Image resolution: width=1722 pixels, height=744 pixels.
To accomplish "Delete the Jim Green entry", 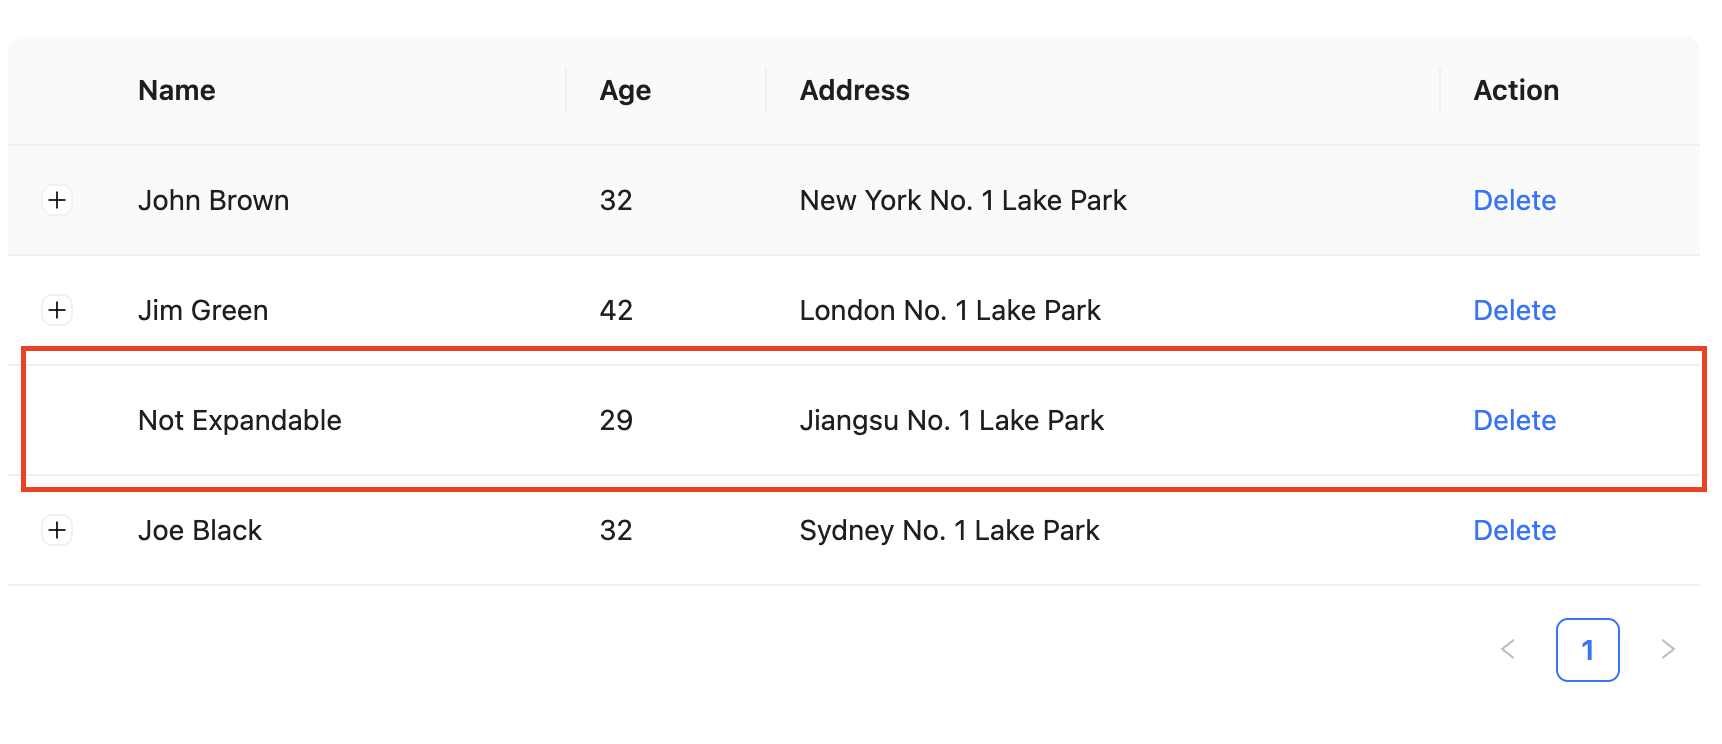I will (1514, 310).
